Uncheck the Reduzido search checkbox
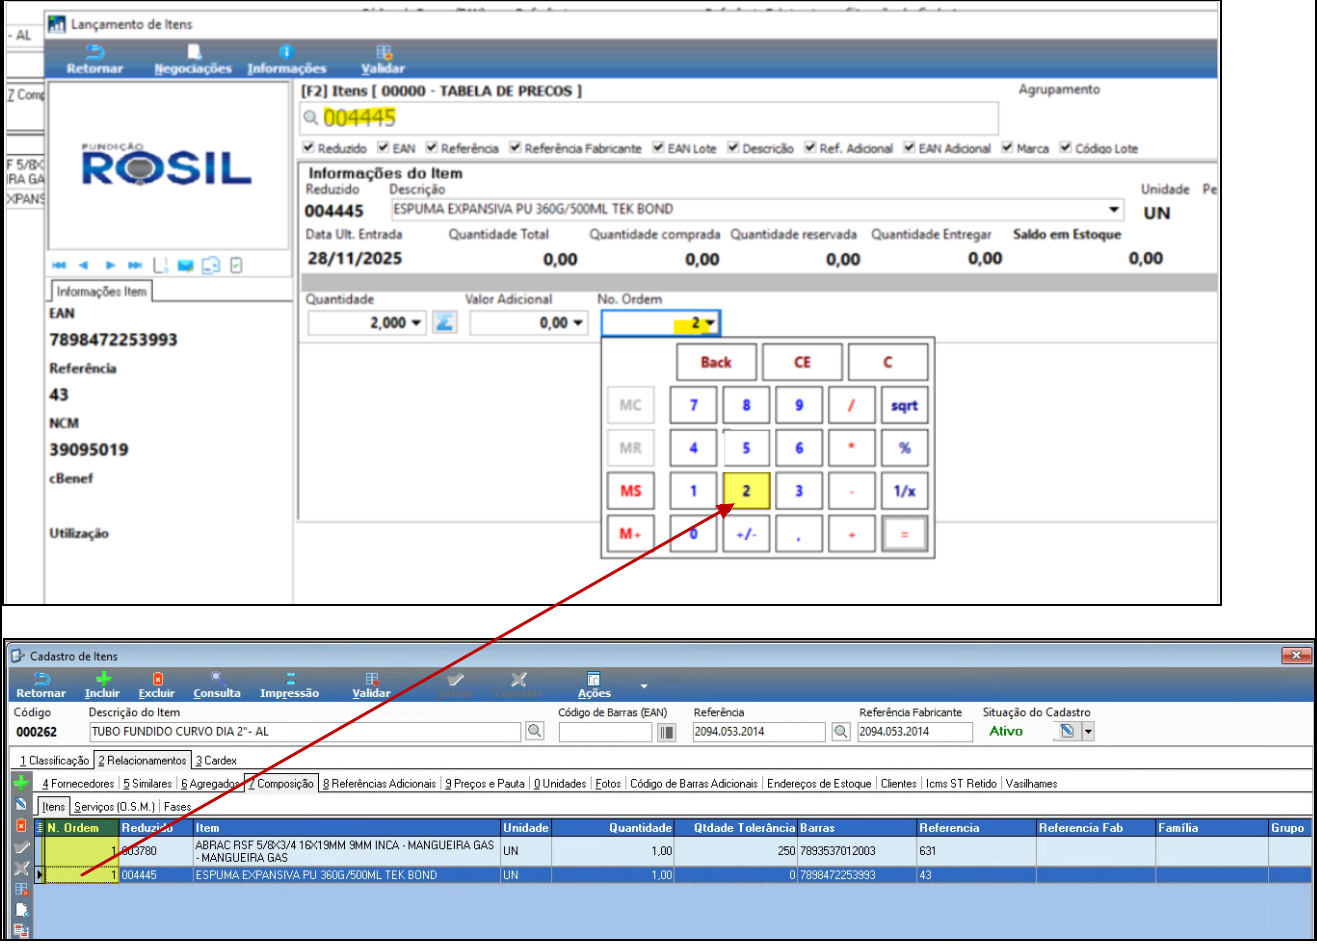1317x944 pixels. pyautogui.click(x=309, y=147)
